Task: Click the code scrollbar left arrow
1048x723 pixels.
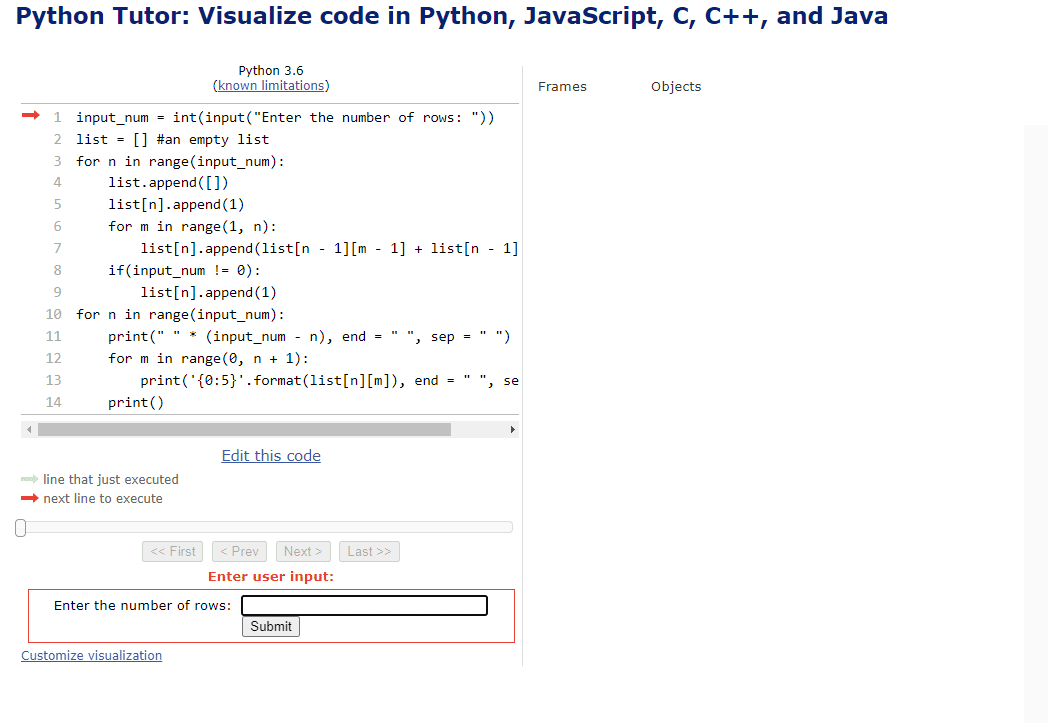Action: (29, 429)
